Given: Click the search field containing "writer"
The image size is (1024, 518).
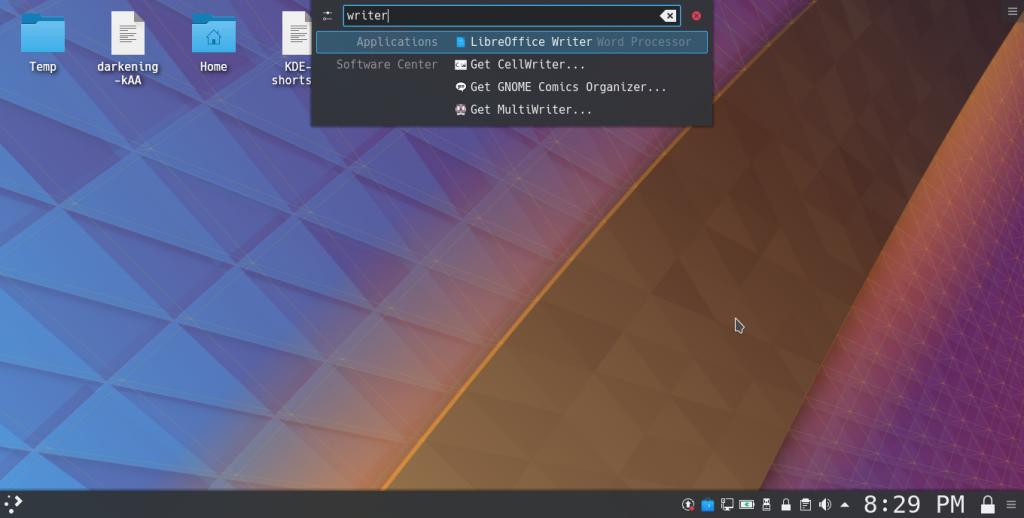Looking at the screenshot, I should [x=500, y=16].
